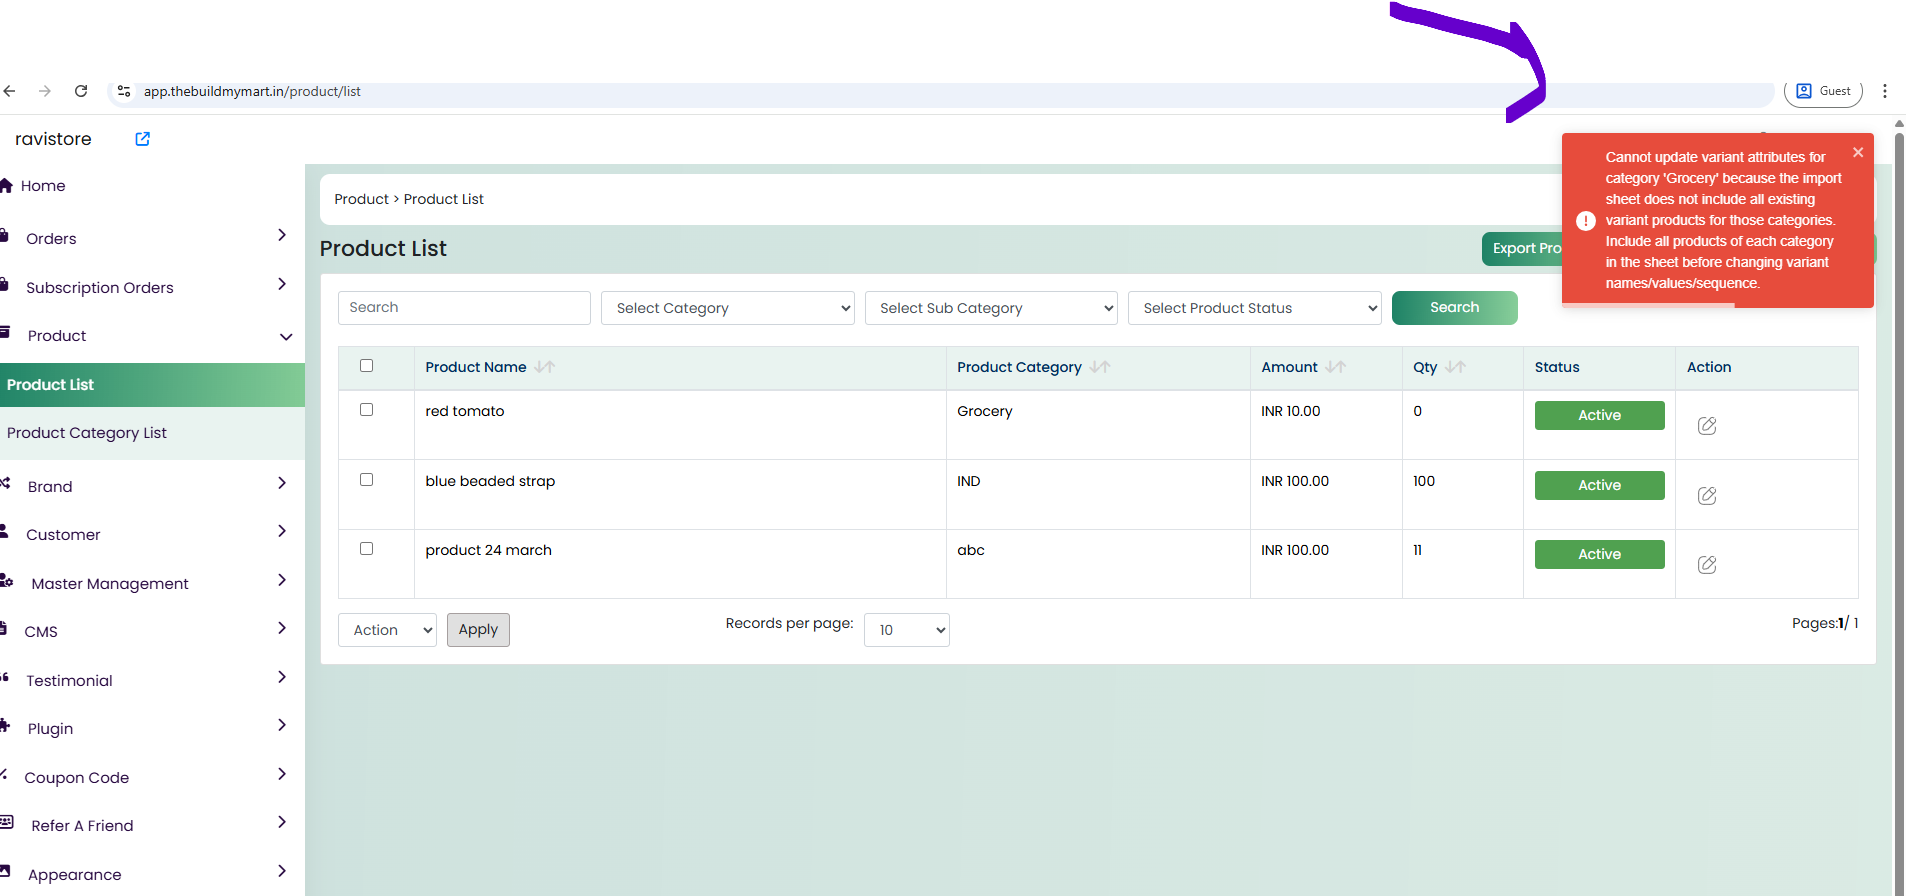Click the green Search button
This screenshot has width=1906, height=896.
pos(1454,308)
